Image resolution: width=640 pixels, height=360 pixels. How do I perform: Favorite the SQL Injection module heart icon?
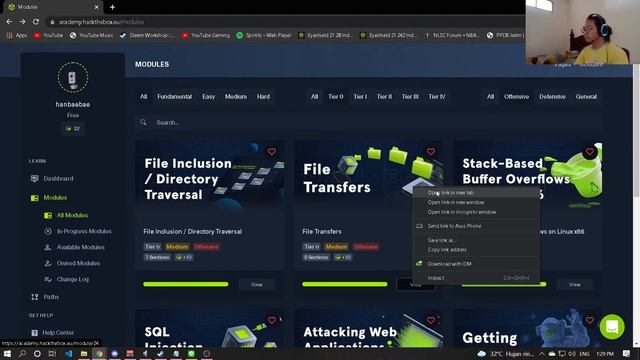click(272, 320)
